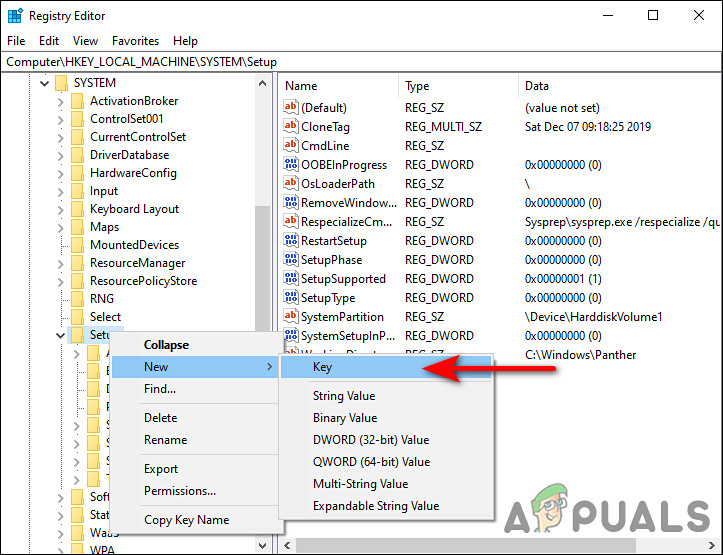723x555 pixels.
Task: Click the HardwareConfig folder icon
Action: pos(77,173)
